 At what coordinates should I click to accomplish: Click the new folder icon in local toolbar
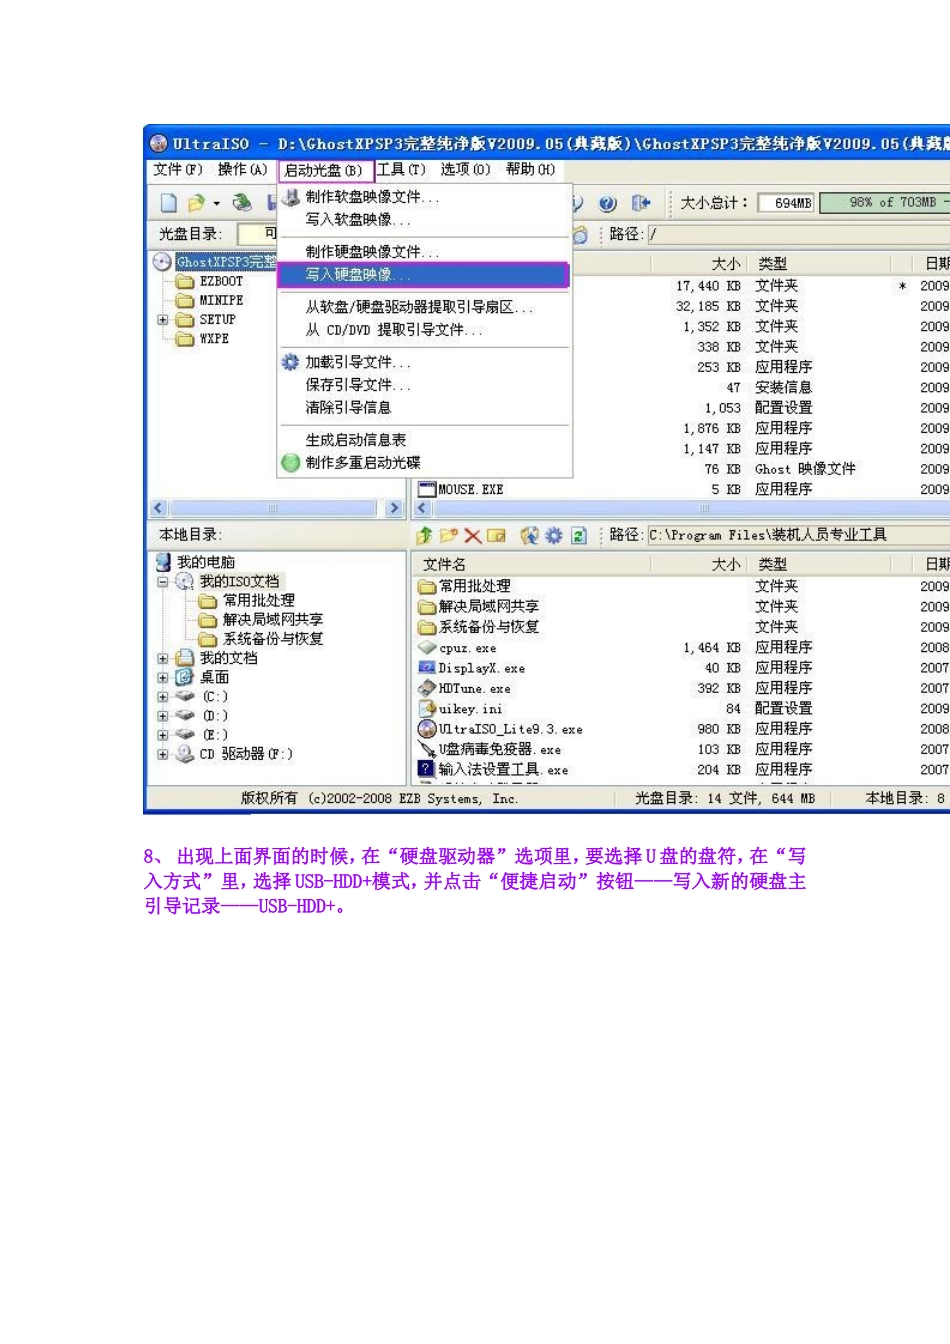[x=449, y=535]
